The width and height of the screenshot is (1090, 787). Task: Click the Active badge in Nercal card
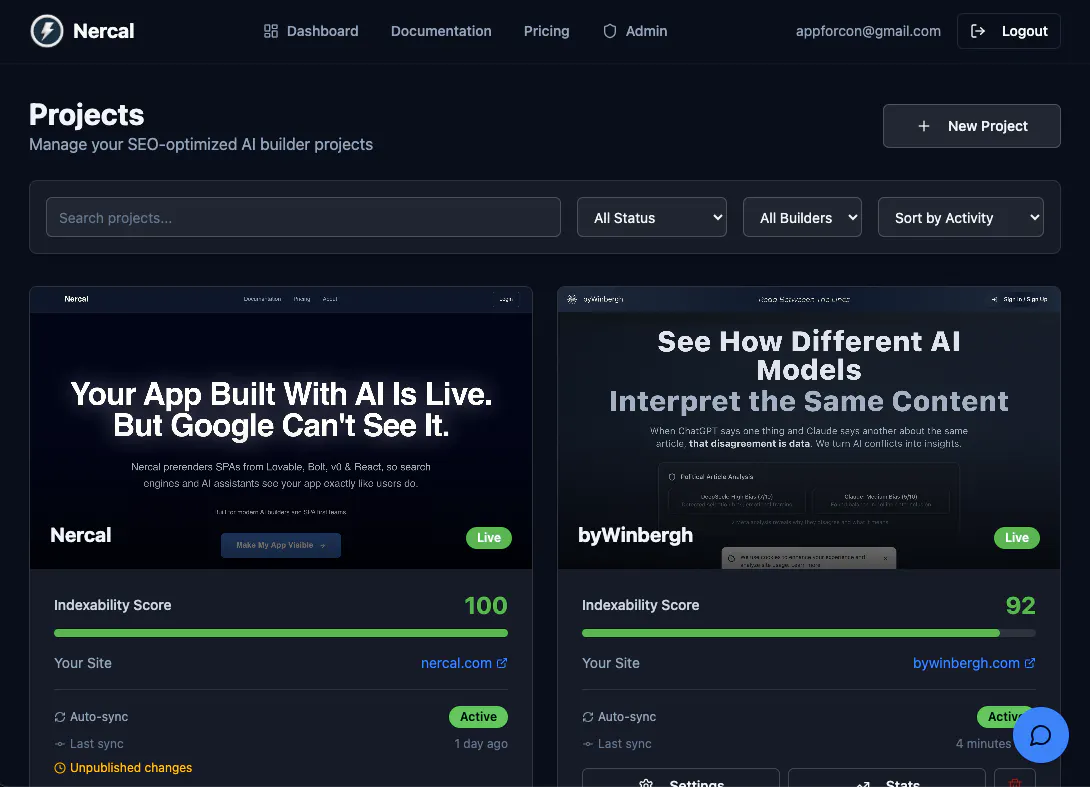click(478, 717)
